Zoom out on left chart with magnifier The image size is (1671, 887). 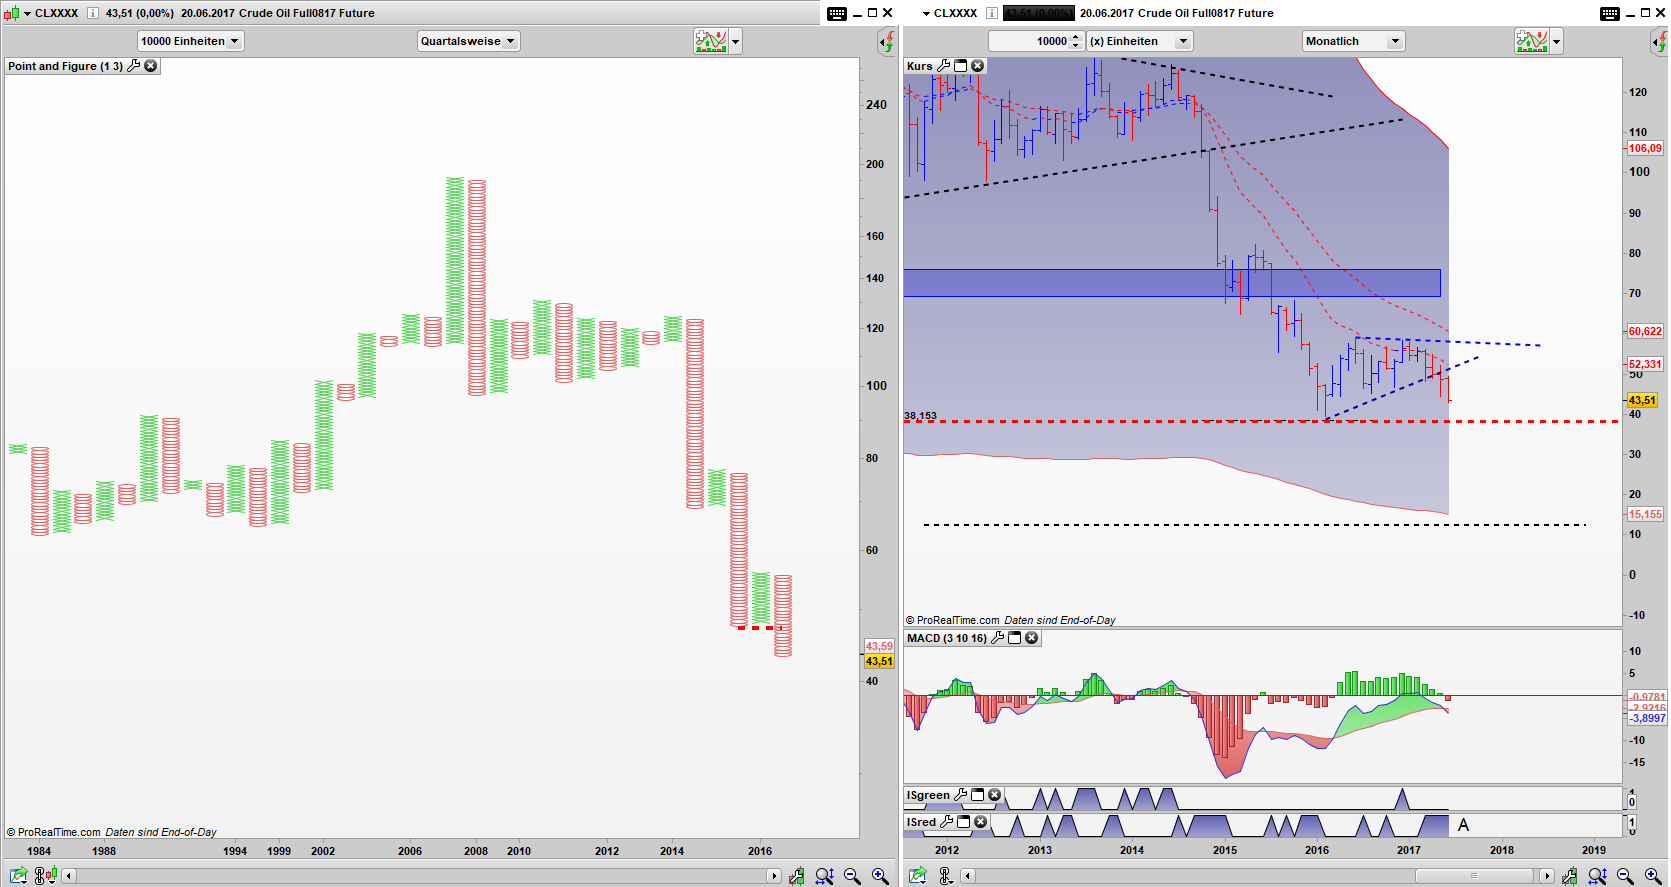[852, 876]
